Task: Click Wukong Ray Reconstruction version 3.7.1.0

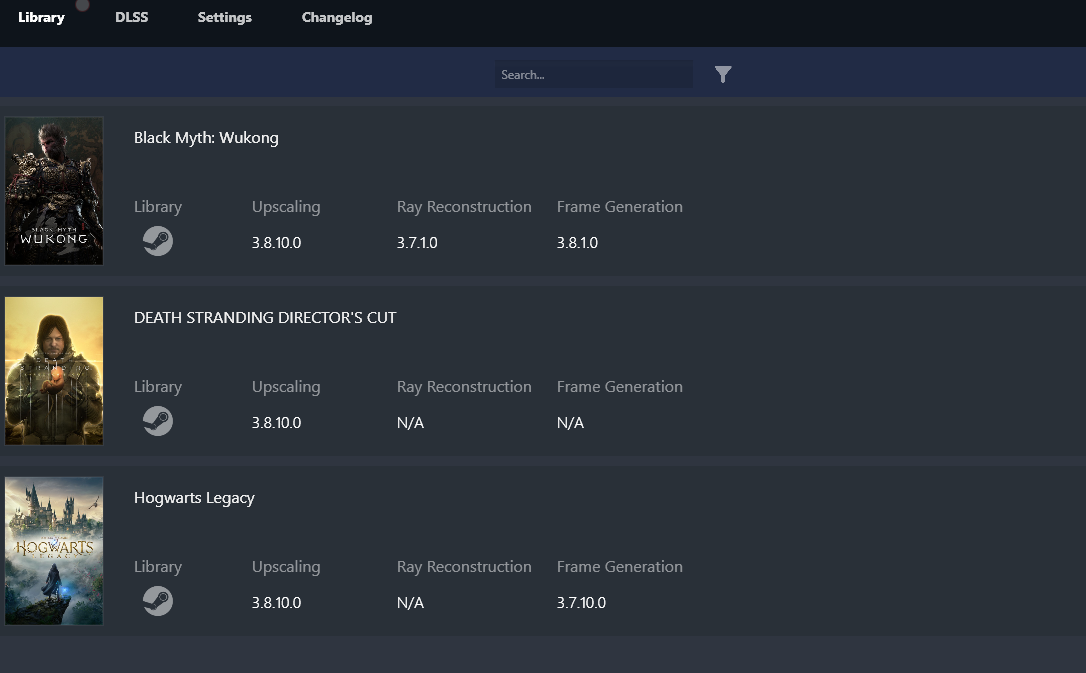Action: click(x=417, y=242)
